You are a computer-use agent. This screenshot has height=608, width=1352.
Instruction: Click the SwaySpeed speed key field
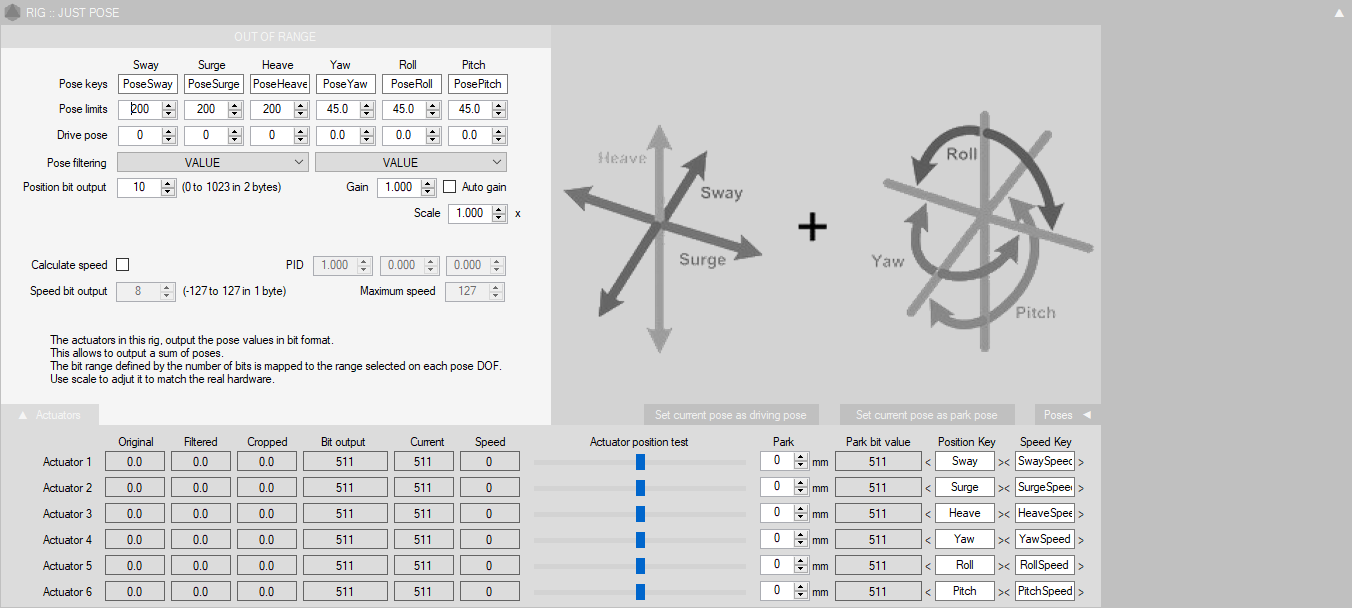(x=1044, y=461)
